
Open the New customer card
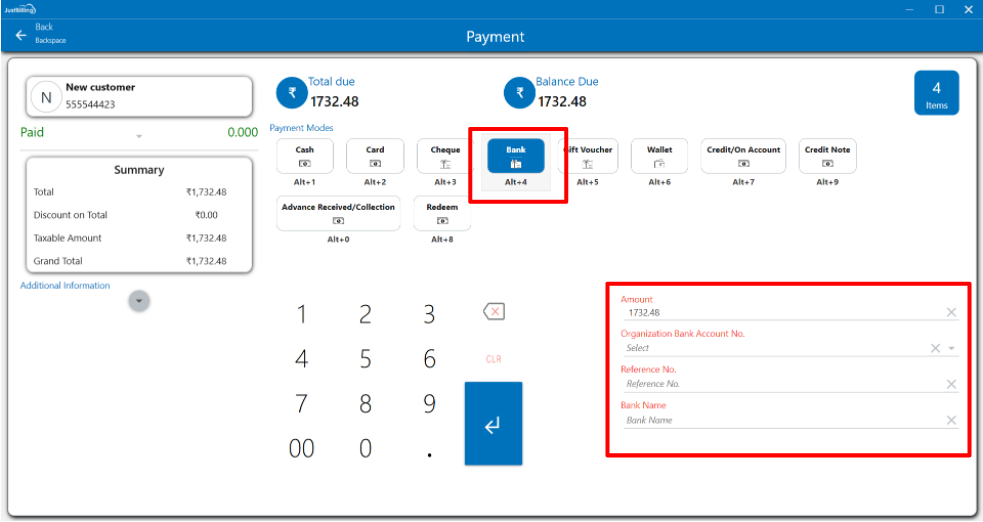[139, 96]
